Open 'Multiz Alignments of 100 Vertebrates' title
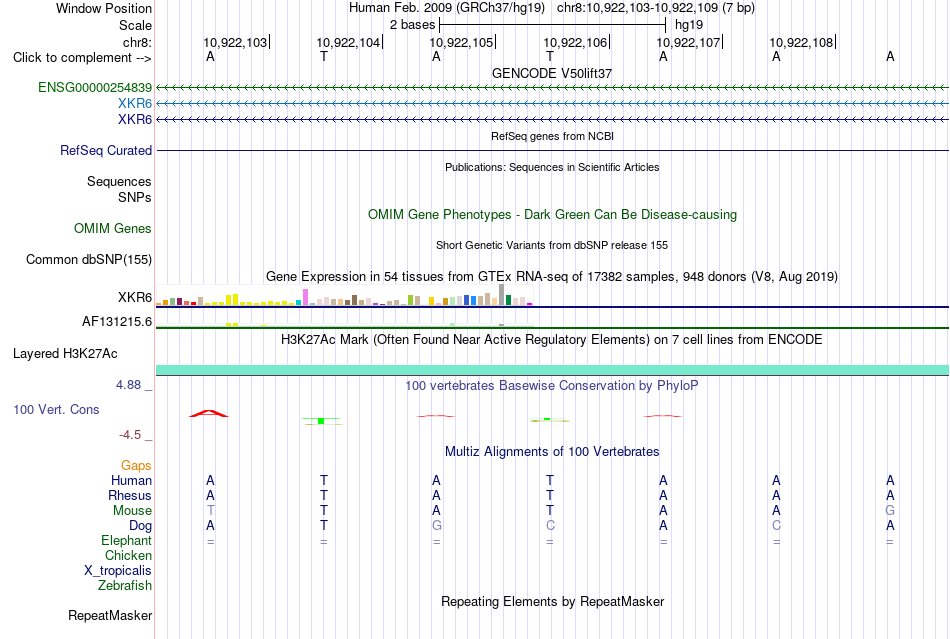 tap(552, 451)
